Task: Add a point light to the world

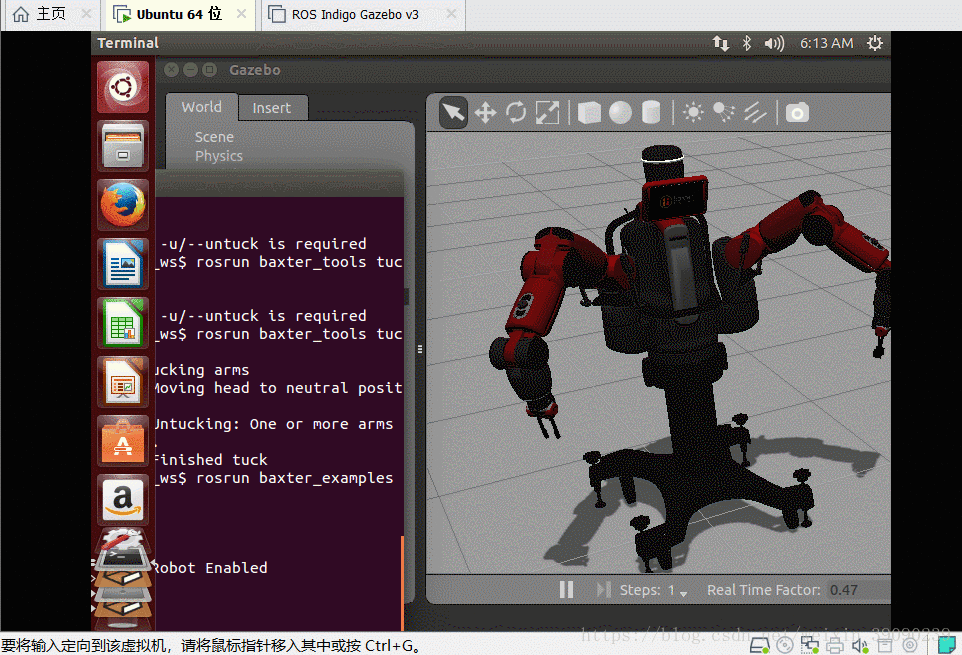Action: pyautogui.click(x=693, y=112)
